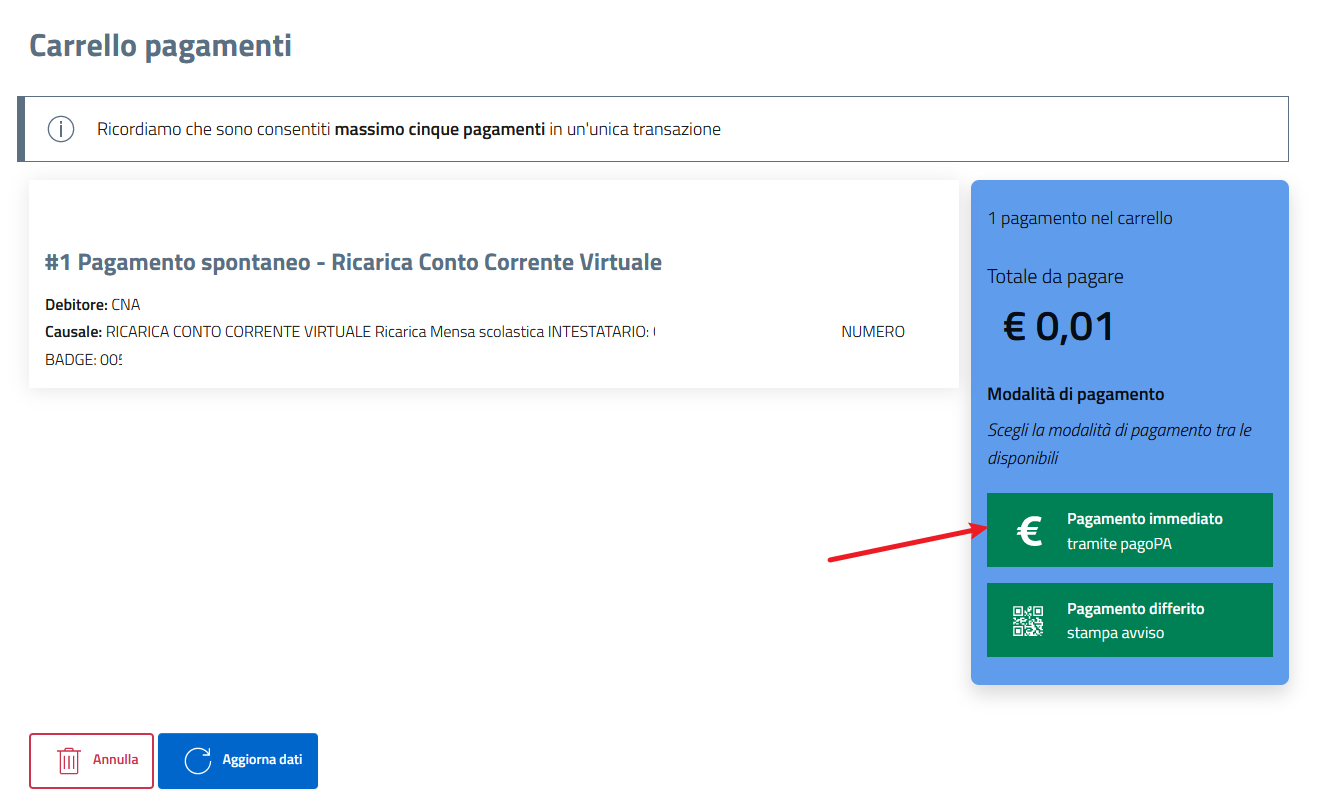Click the 'Modalità di pagamento' heading

click(x=1075, y=395)
